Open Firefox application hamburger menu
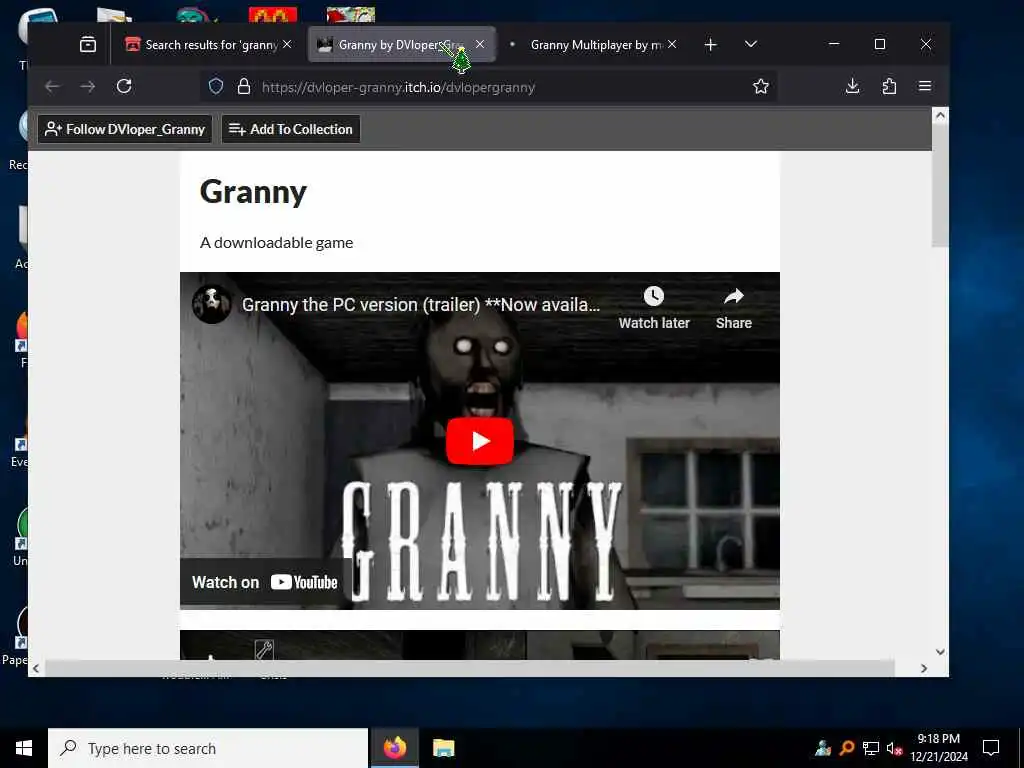1024x768 pixels. click(925, 86)
